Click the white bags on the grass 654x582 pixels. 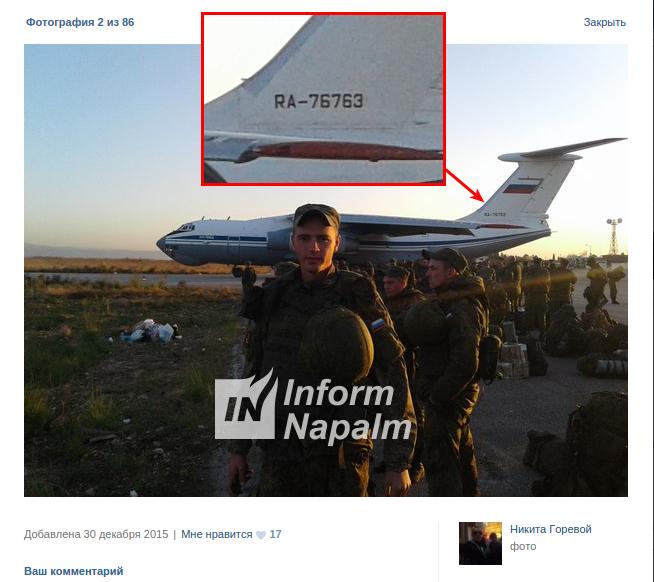149,331
